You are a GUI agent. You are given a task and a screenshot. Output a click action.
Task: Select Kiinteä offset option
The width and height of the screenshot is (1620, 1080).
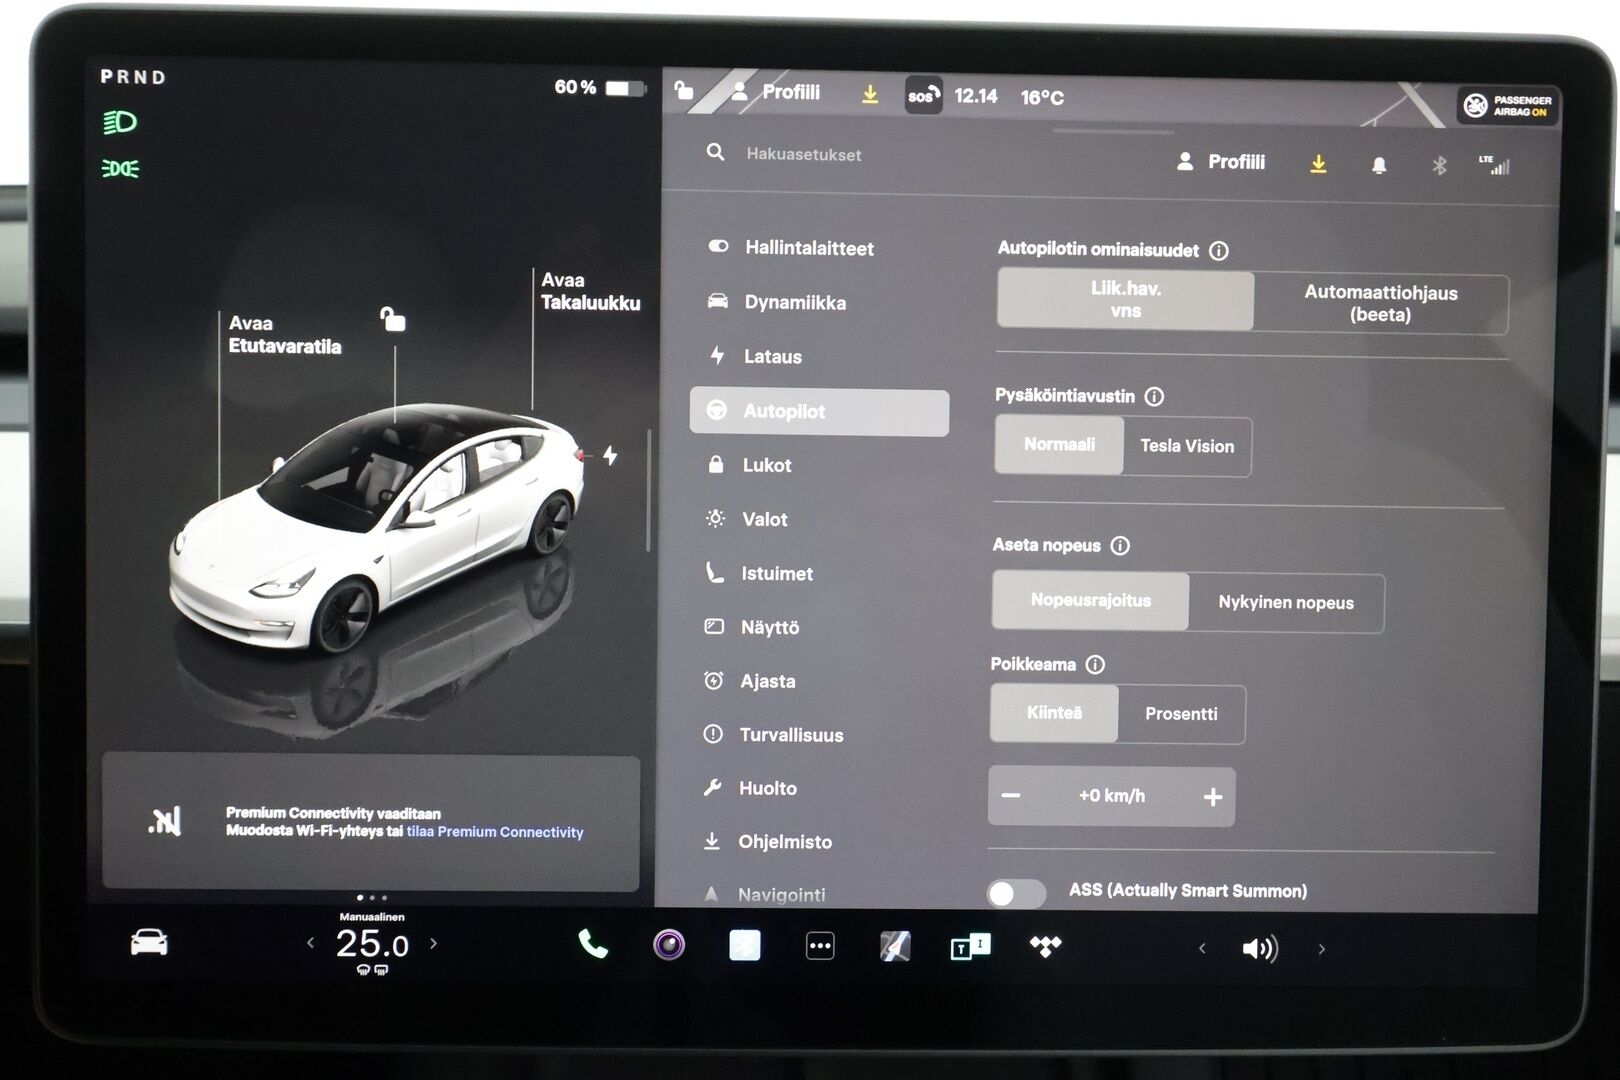click(1054, 713)
